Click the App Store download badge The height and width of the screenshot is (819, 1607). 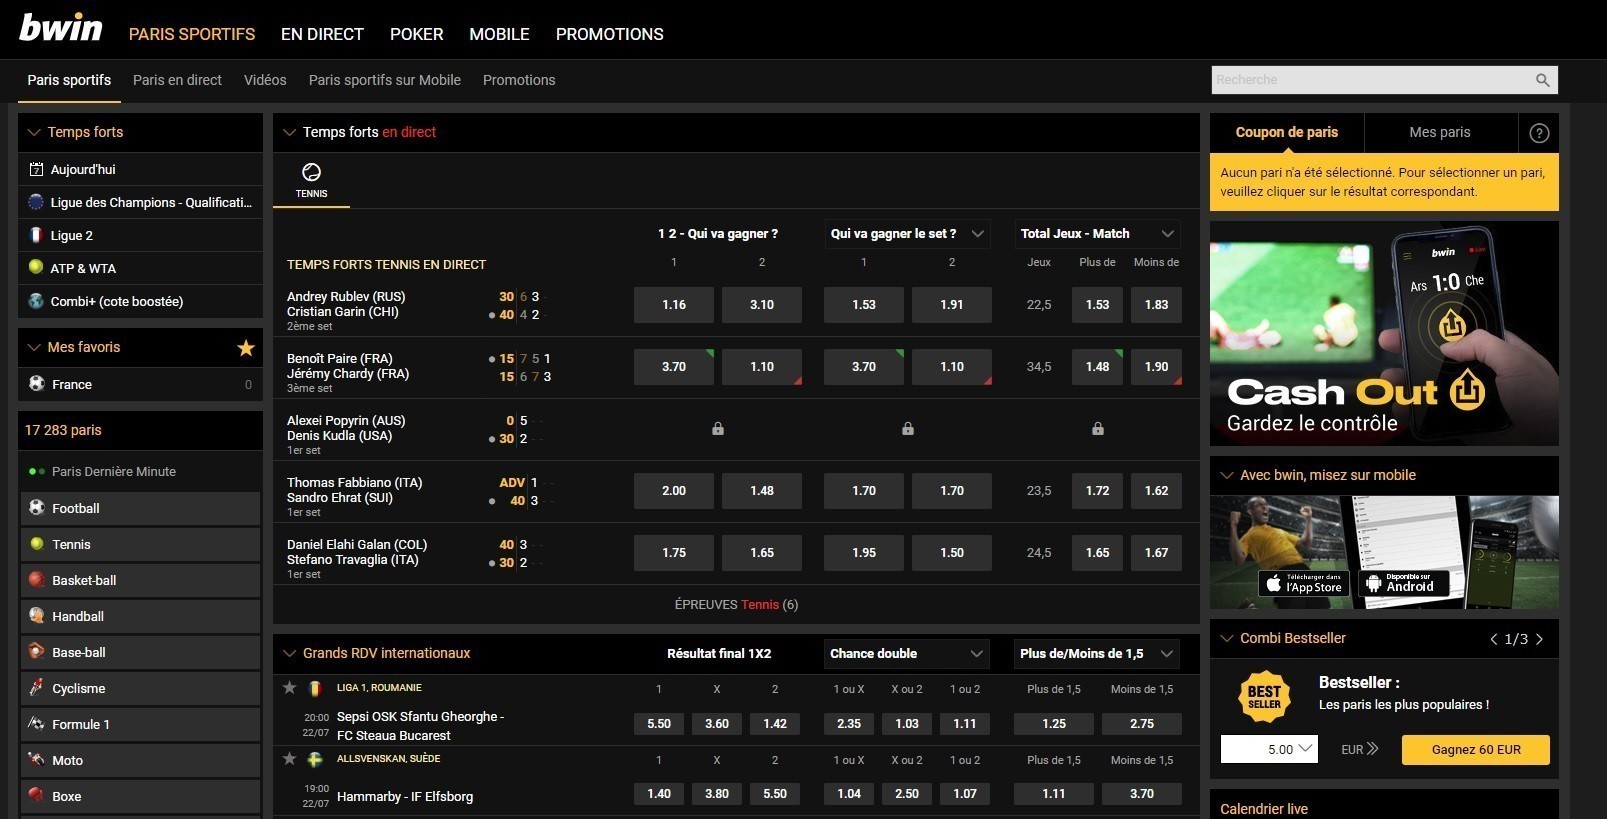(1304, 583)
